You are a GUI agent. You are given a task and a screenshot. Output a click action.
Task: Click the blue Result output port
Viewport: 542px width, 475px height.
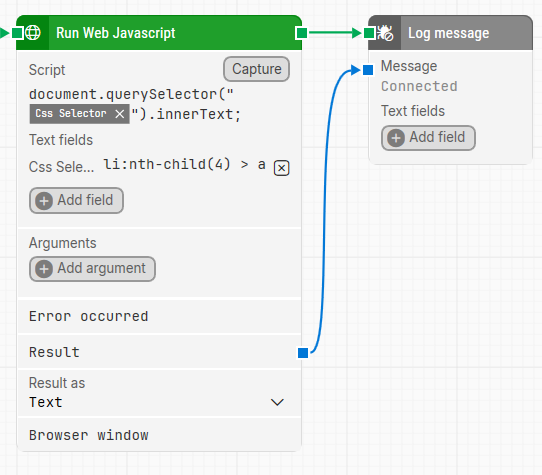click(303, 353)
